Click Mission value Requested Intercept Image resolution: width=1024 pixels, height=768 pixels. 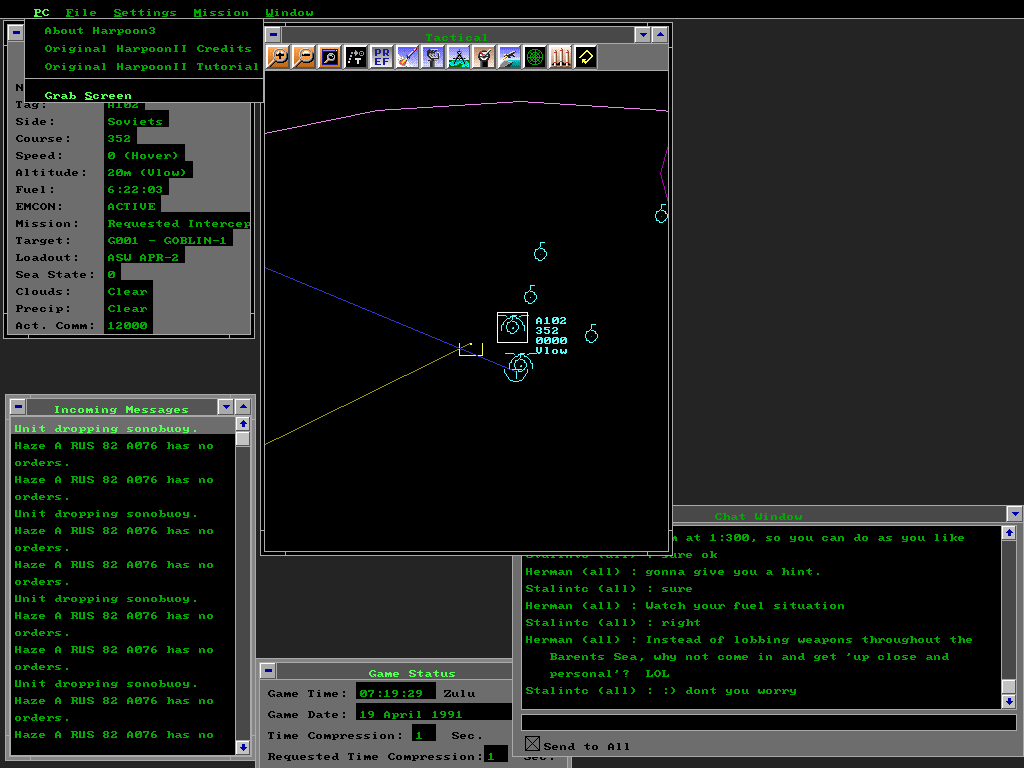point(177,223)
